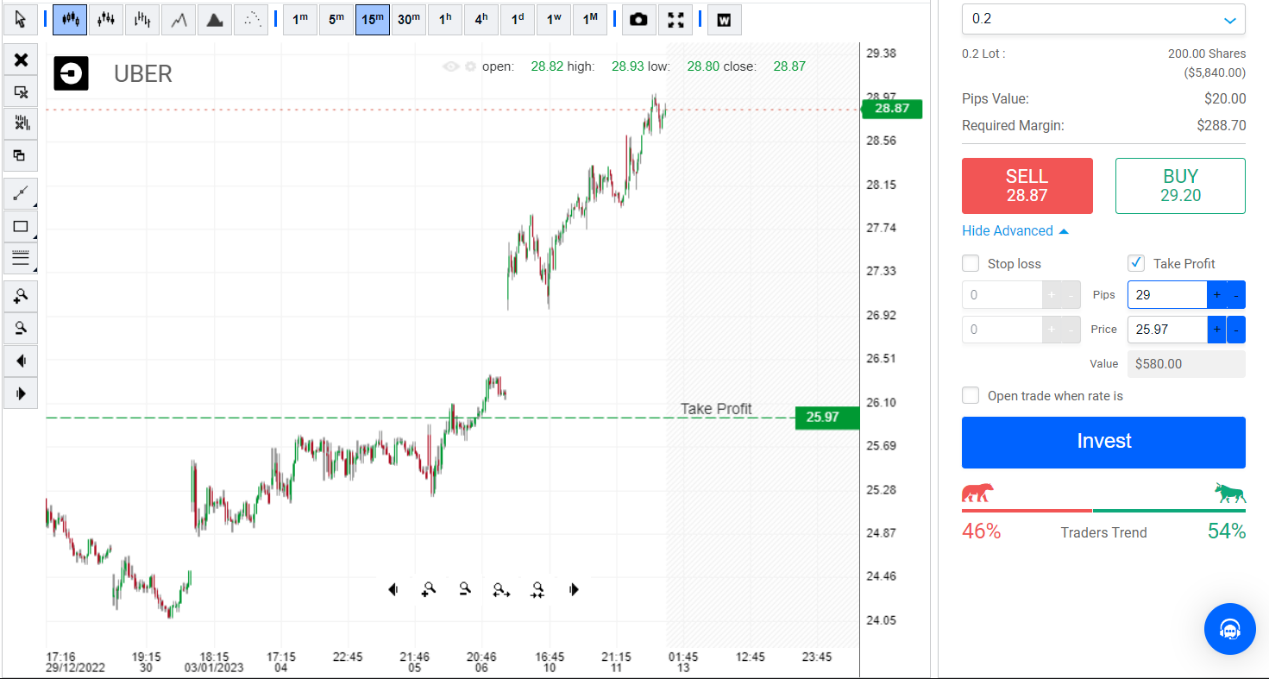Image resolution: width=1269 pixels, height=679 pixels.
Task: Click the Take Profit pips field
Action: (x=1167, y=295)
